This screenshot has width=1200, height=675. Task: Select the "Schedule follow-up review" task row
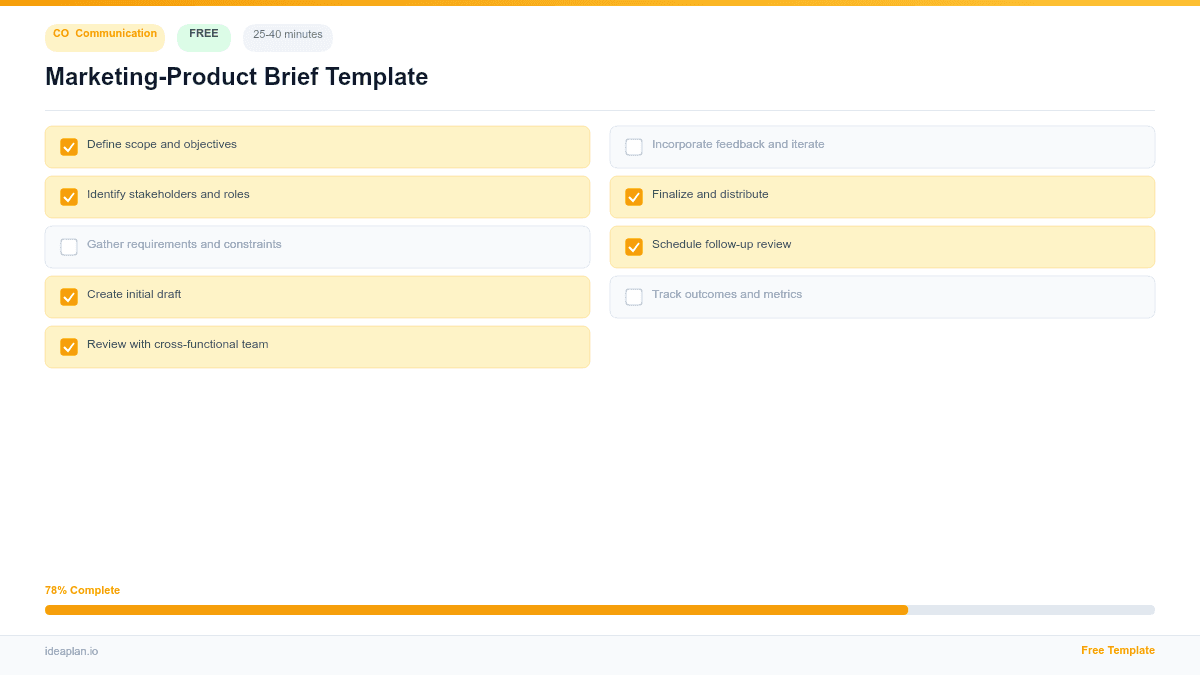pyautogui.click(x=882, y=246)
